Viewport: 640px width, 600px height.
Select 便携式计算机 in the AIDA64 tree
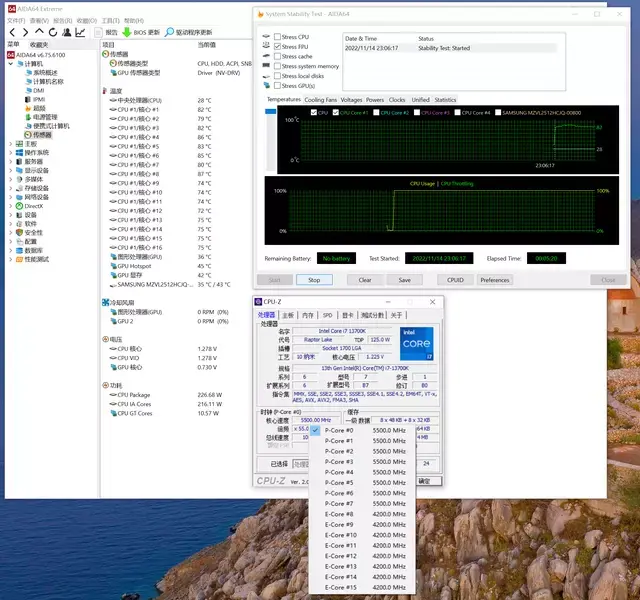(51, 126)
